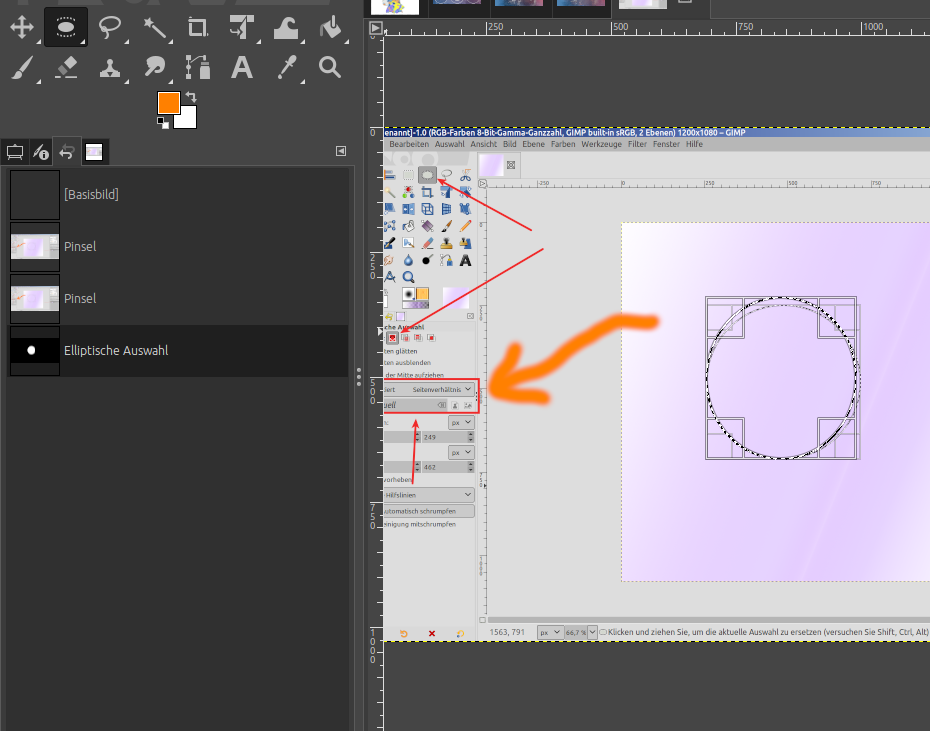930x731 pixels.
Task: Select the Paths tool
Action: click(x=198, y=68)
